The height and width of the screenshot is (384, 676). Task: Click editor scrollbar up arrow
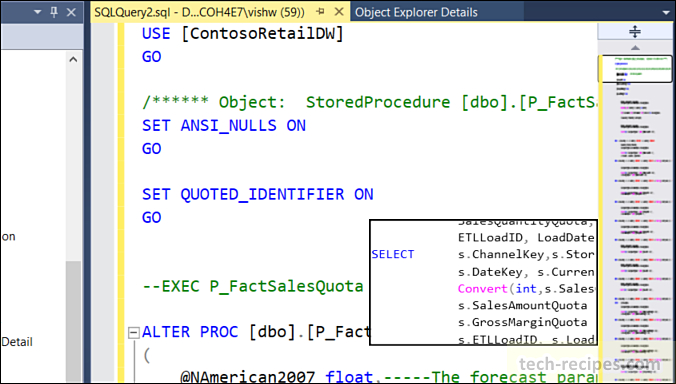[635, 47]
